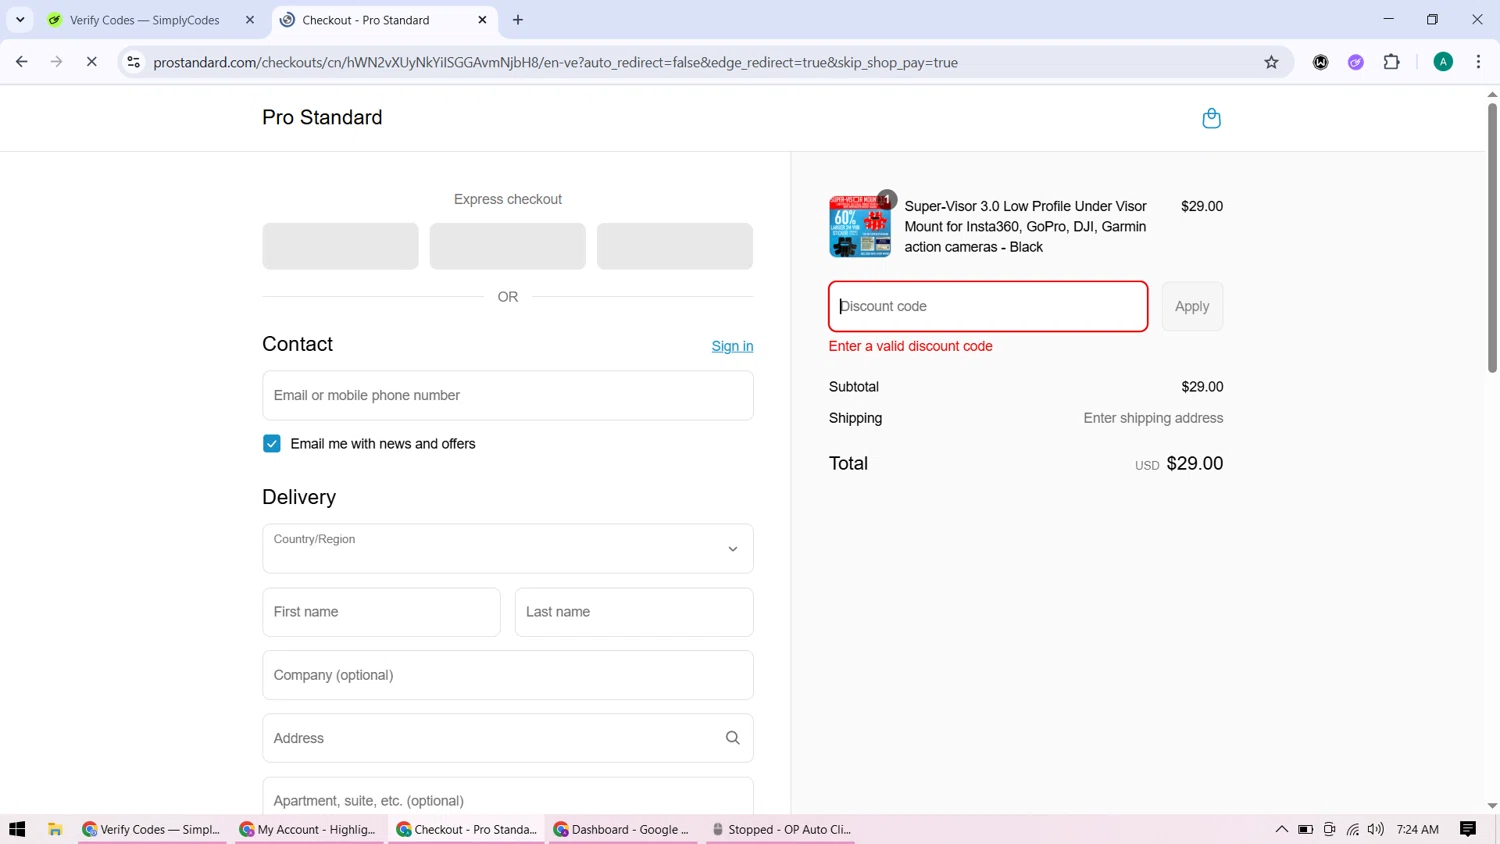Image resolution: width=1500 pixels, height=844 pixels.
Task: Click middle express checkout button
Action: click(508, 246)
